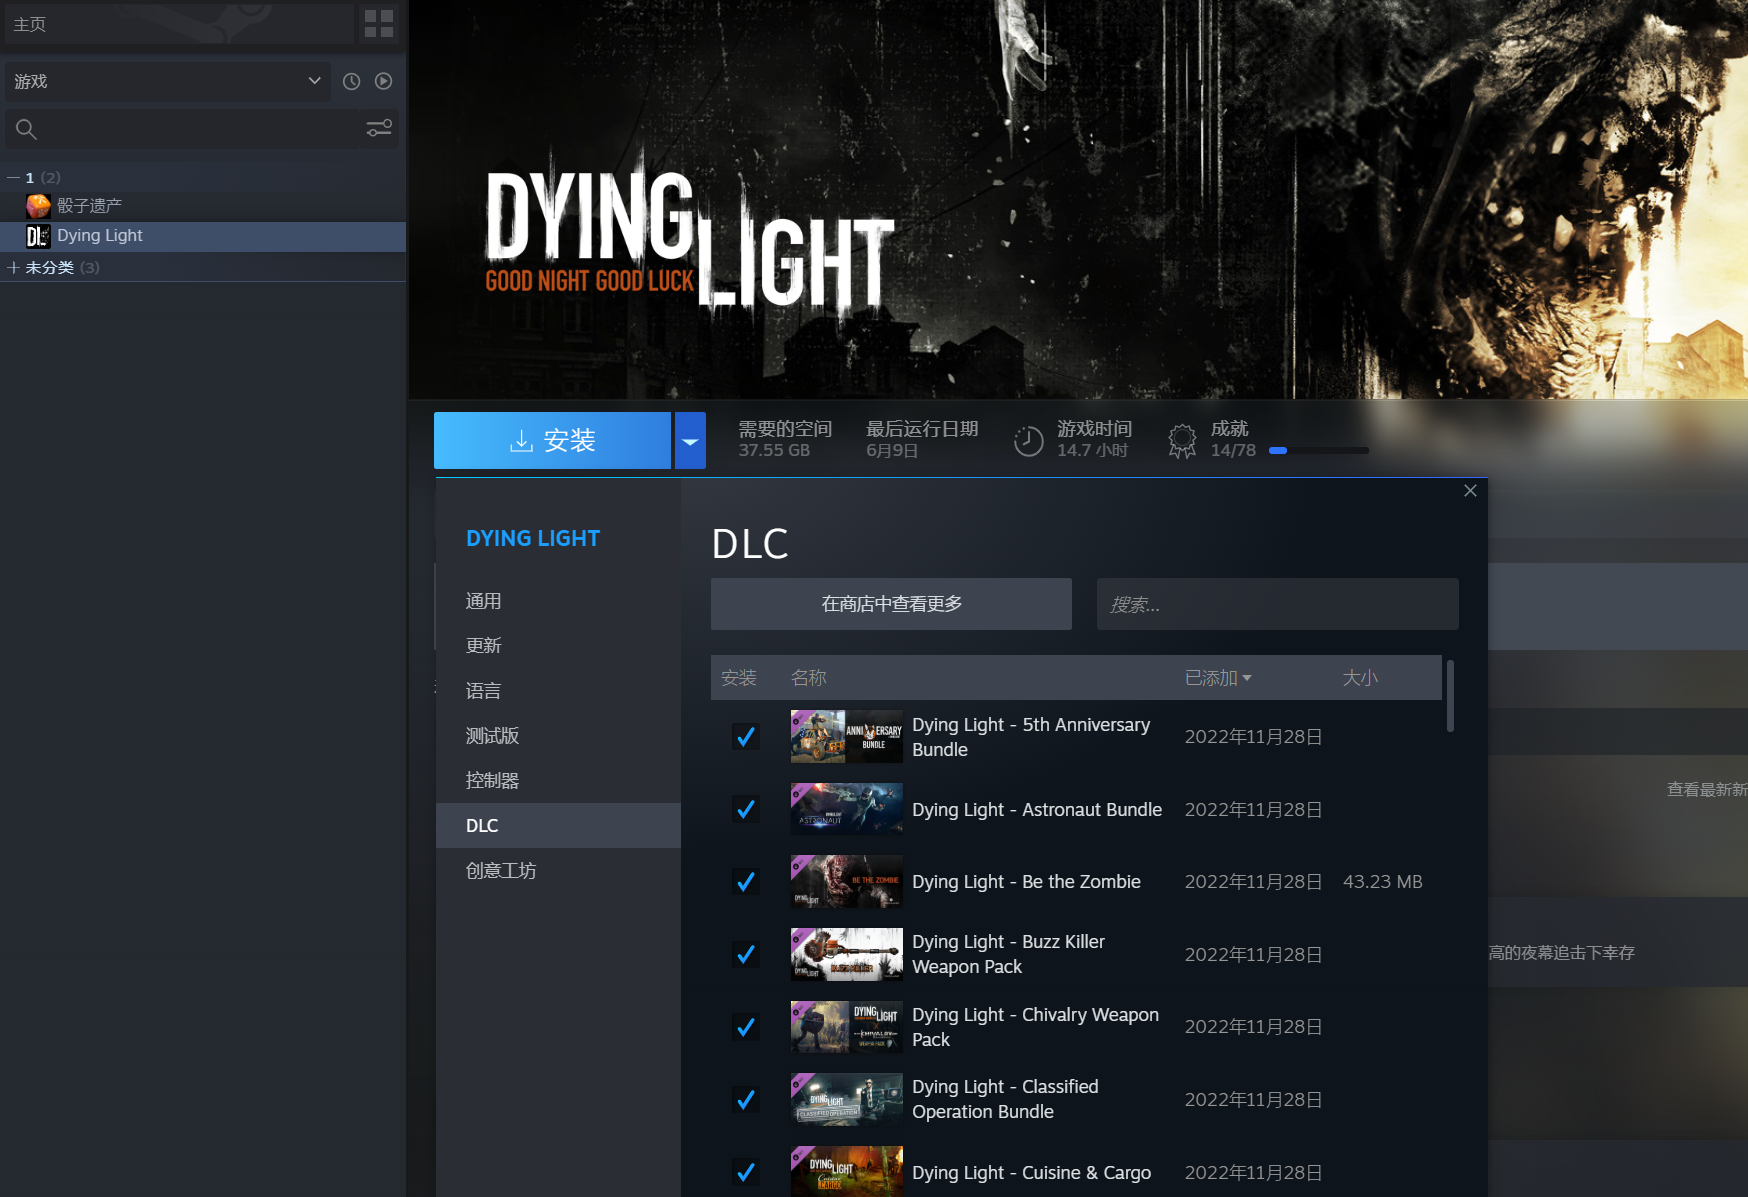Open the 控制器 settings tab
1748x1197 pixels.
coord(558,781)
